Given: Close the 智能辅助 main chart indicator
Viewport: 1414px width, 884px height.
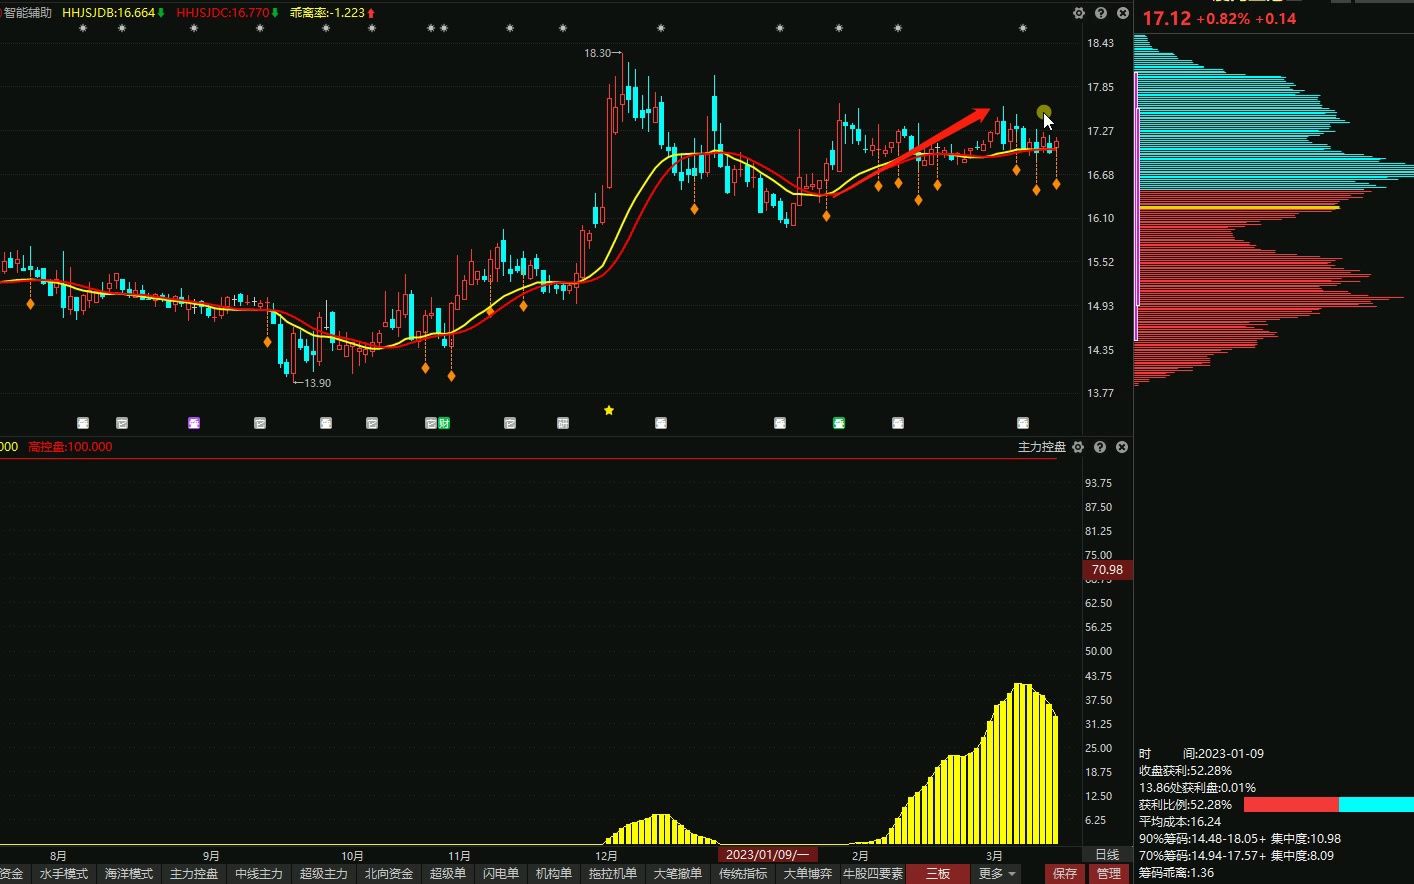Looking at the screenshot, I should click(1122, 13).
